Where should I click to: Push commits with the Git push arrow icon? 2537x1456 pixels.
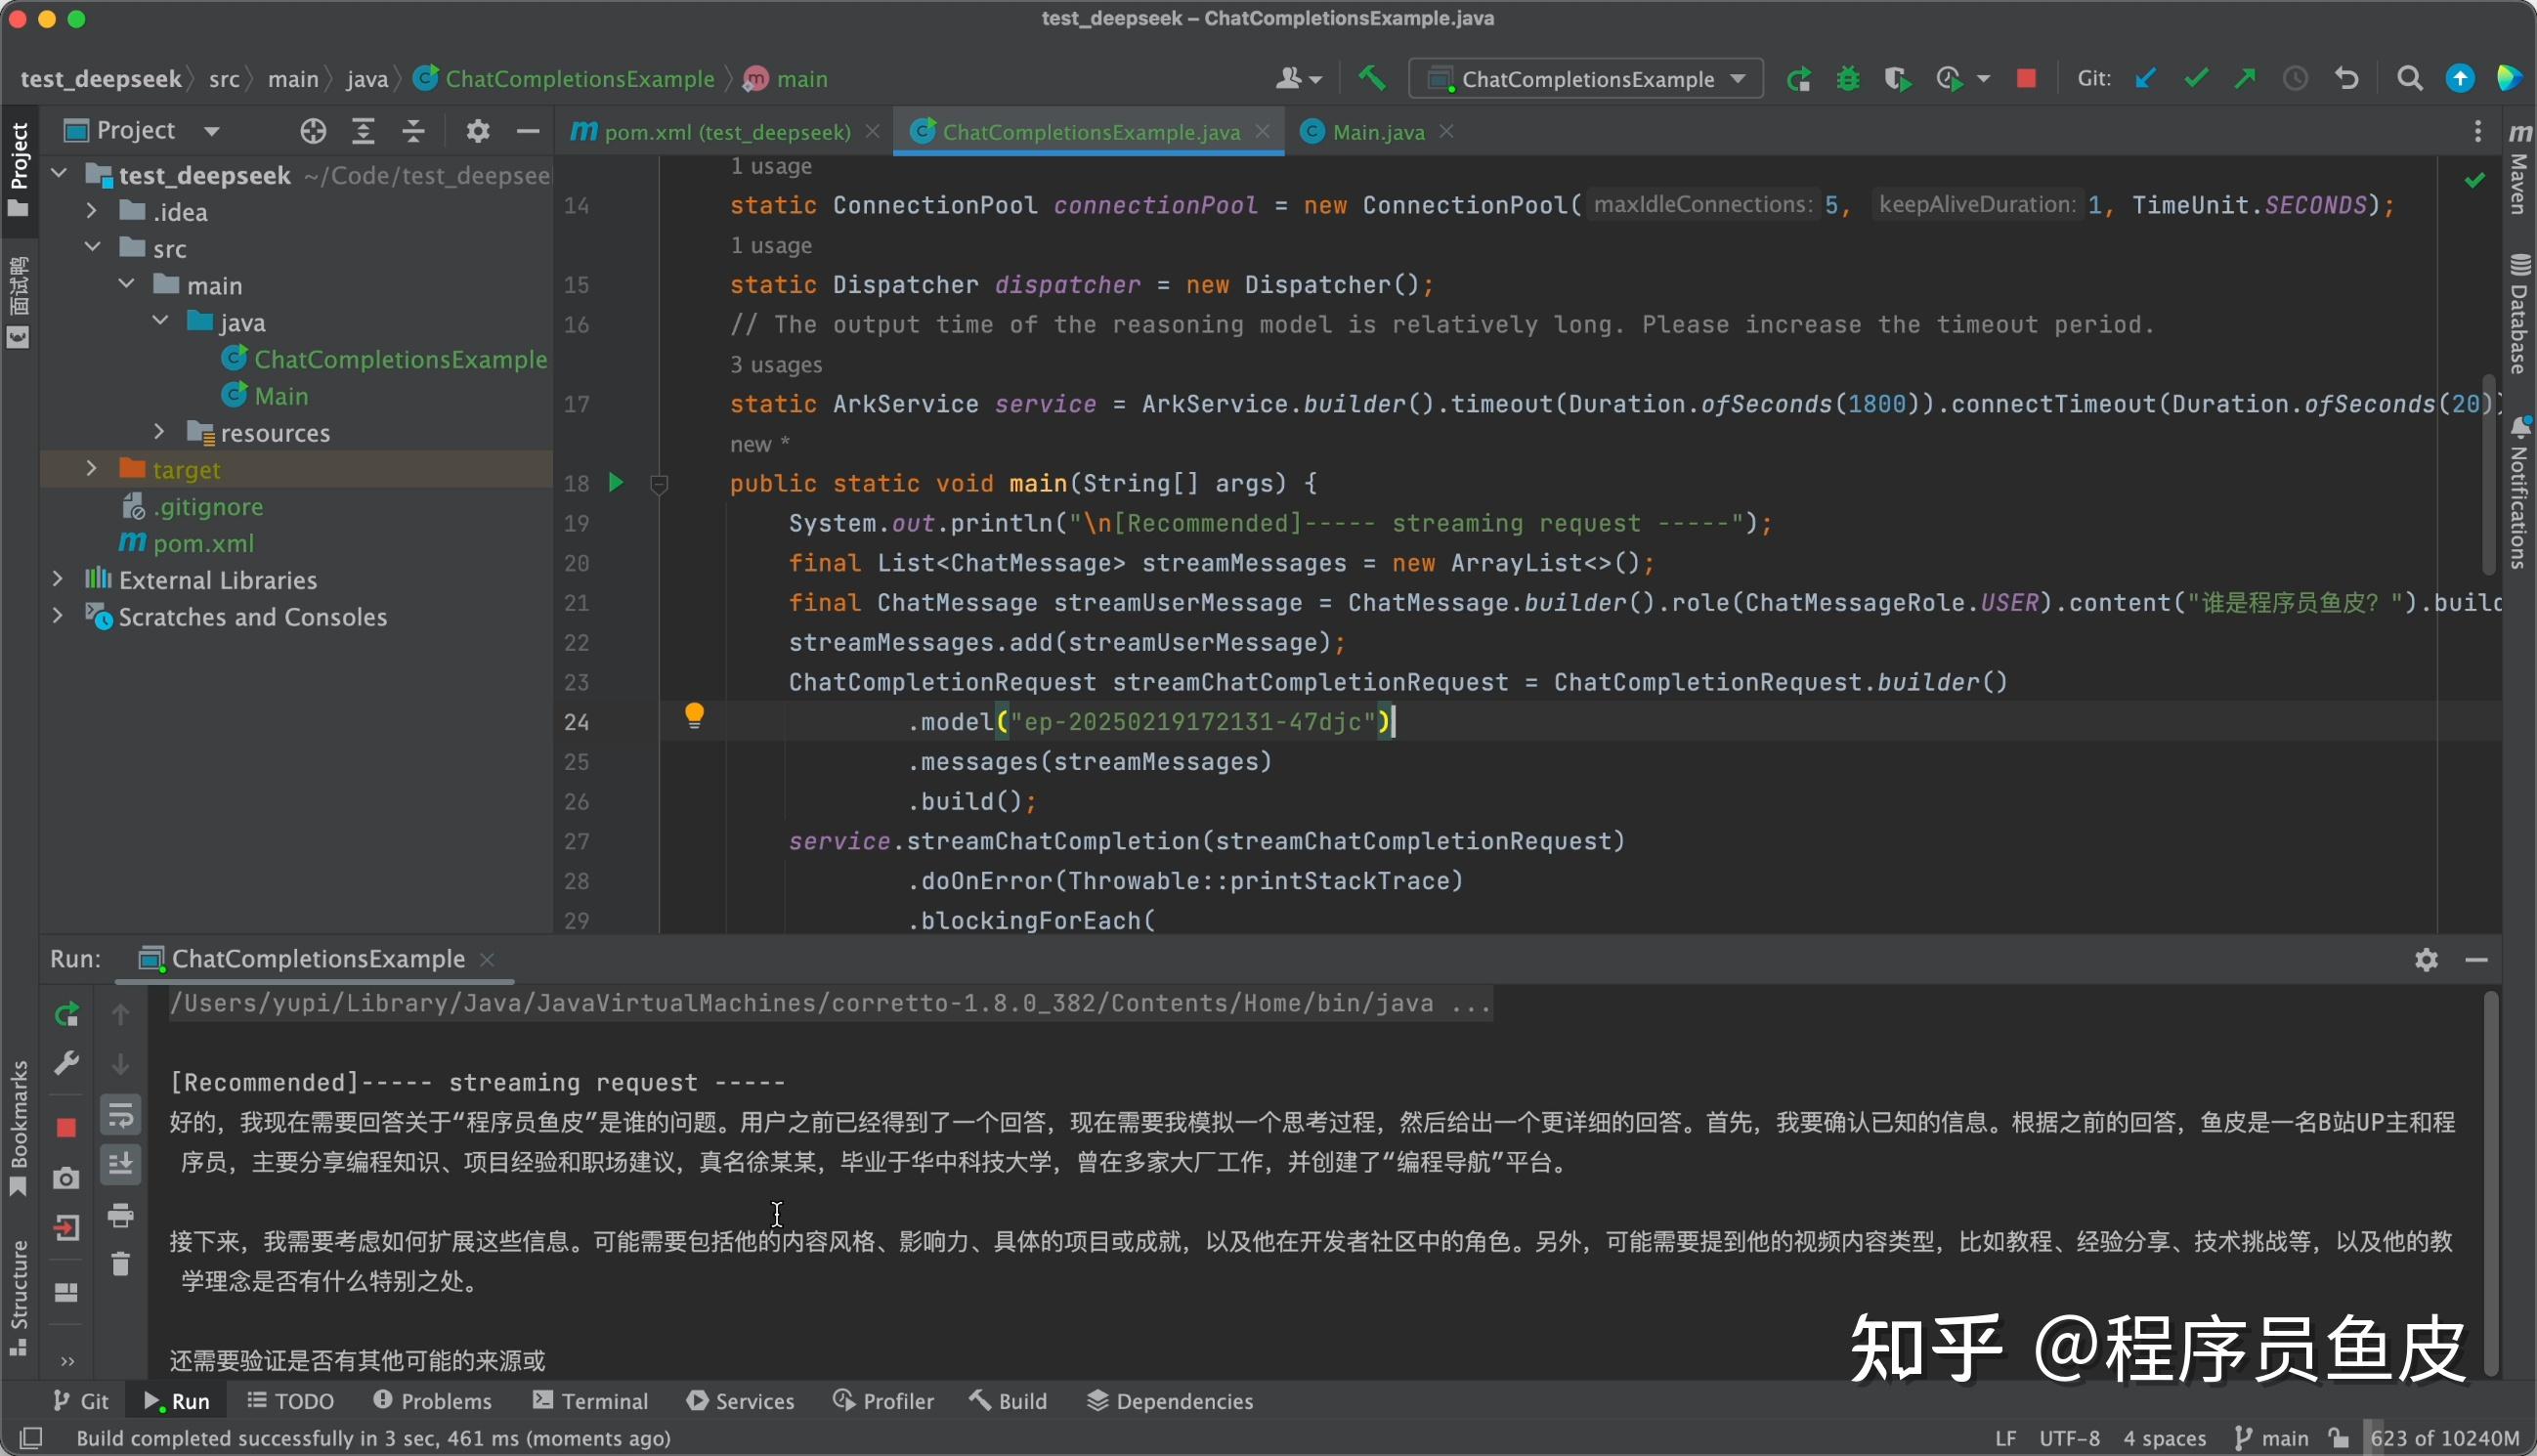pos(2245,78)
